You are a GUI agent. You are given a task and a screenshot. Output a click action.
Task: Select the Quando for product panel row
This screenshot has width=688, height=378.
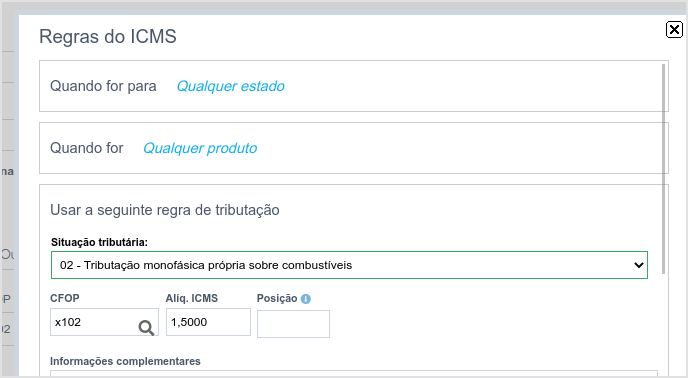point(354,148)
